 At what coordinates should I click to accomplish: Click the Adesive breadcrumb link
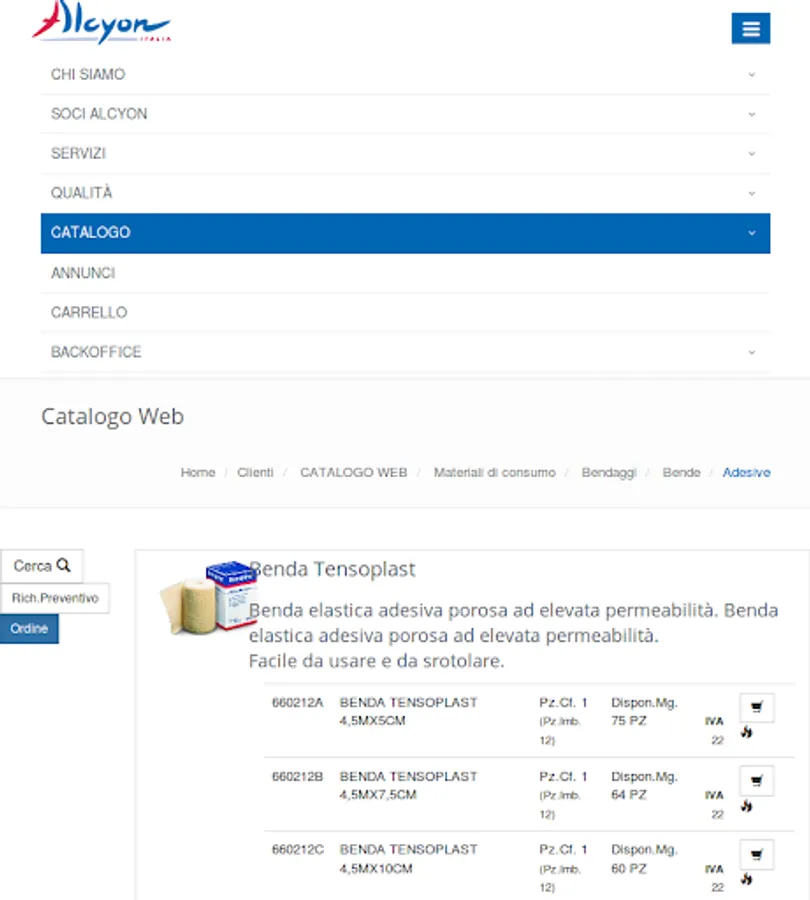pos(746,472)
